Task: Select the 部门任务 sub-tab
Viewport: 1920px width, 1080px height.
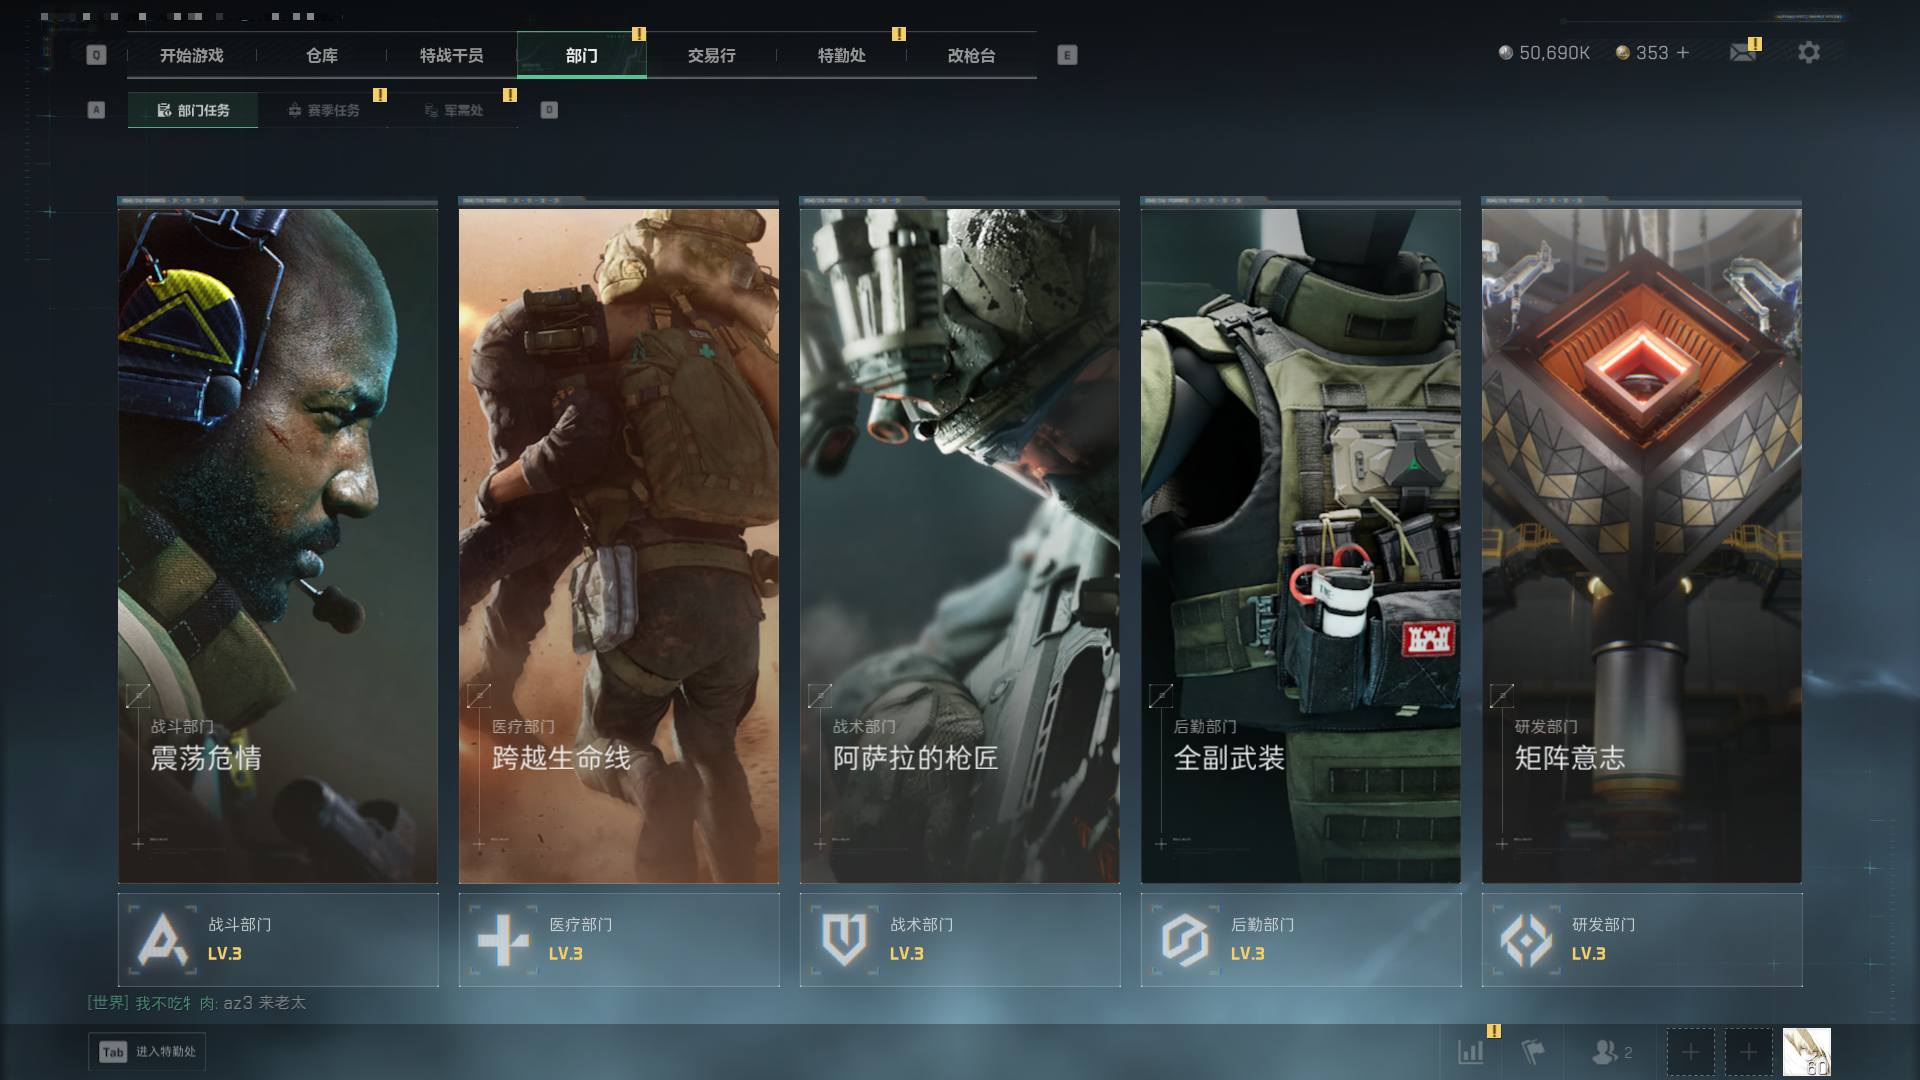Action: coord(193,110)
